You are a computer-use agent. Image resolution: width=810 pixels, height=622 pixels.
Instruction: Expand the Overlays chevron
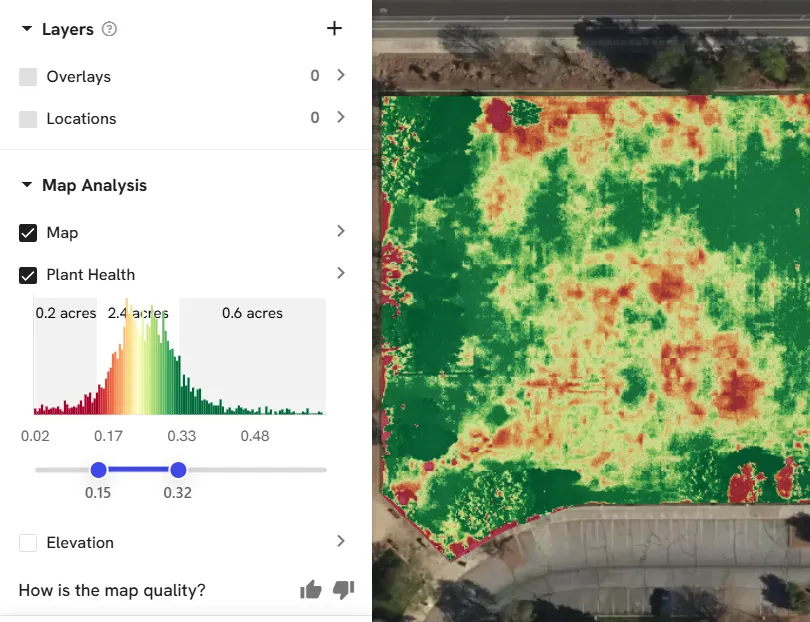[340, 75]
